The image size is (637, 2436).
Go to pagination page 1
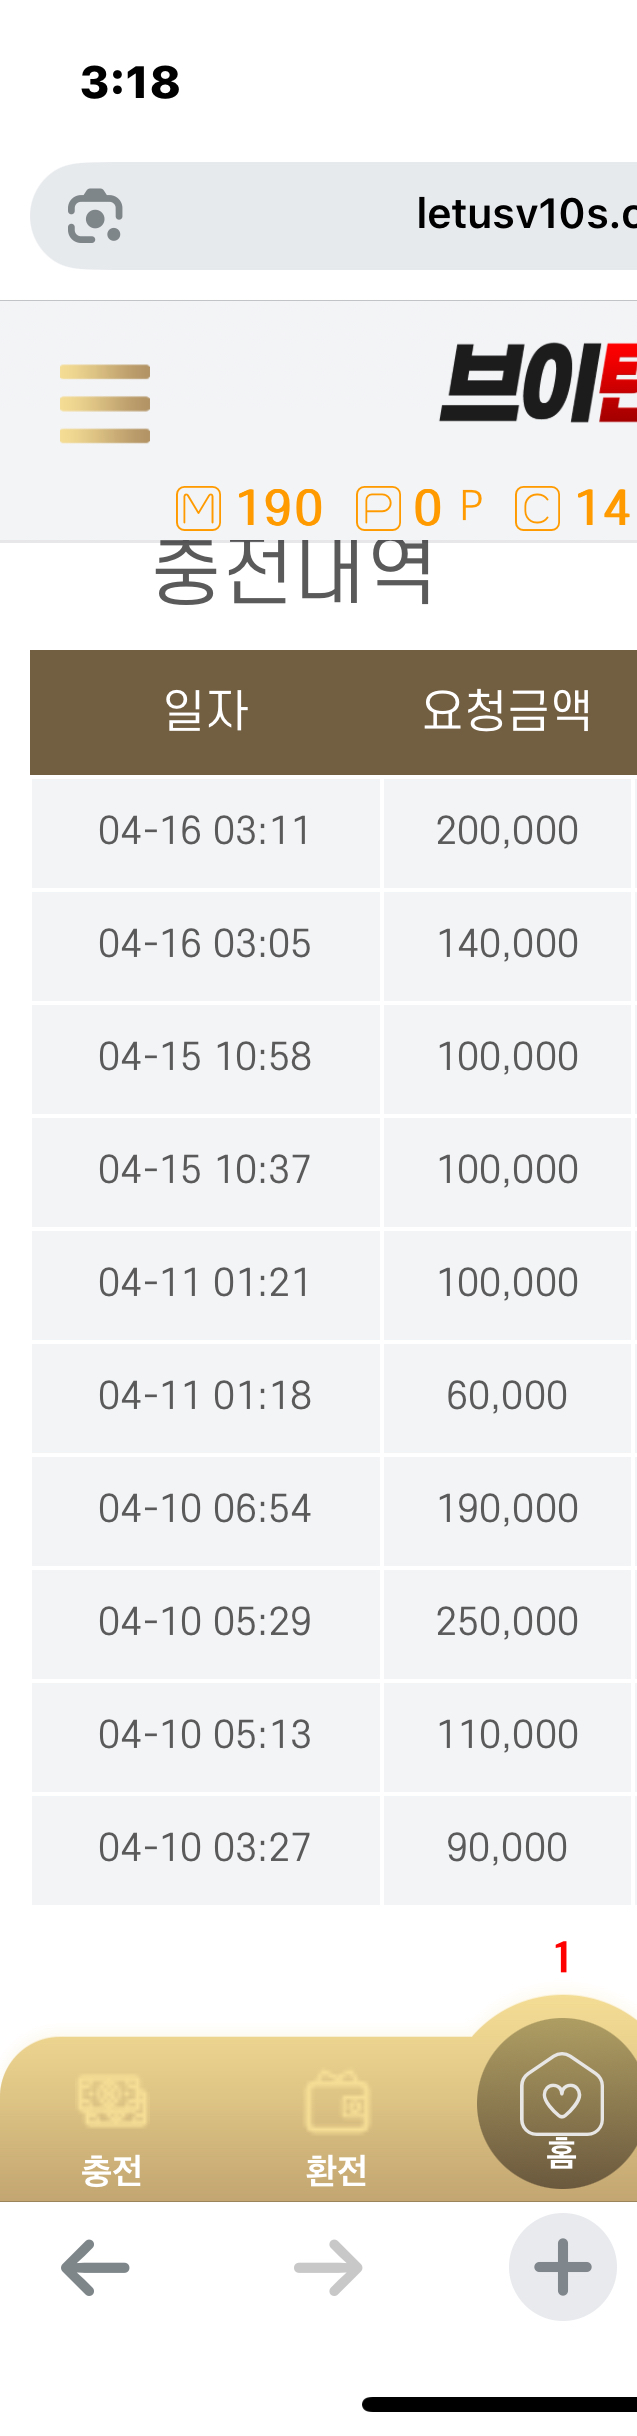[562, 1957]
